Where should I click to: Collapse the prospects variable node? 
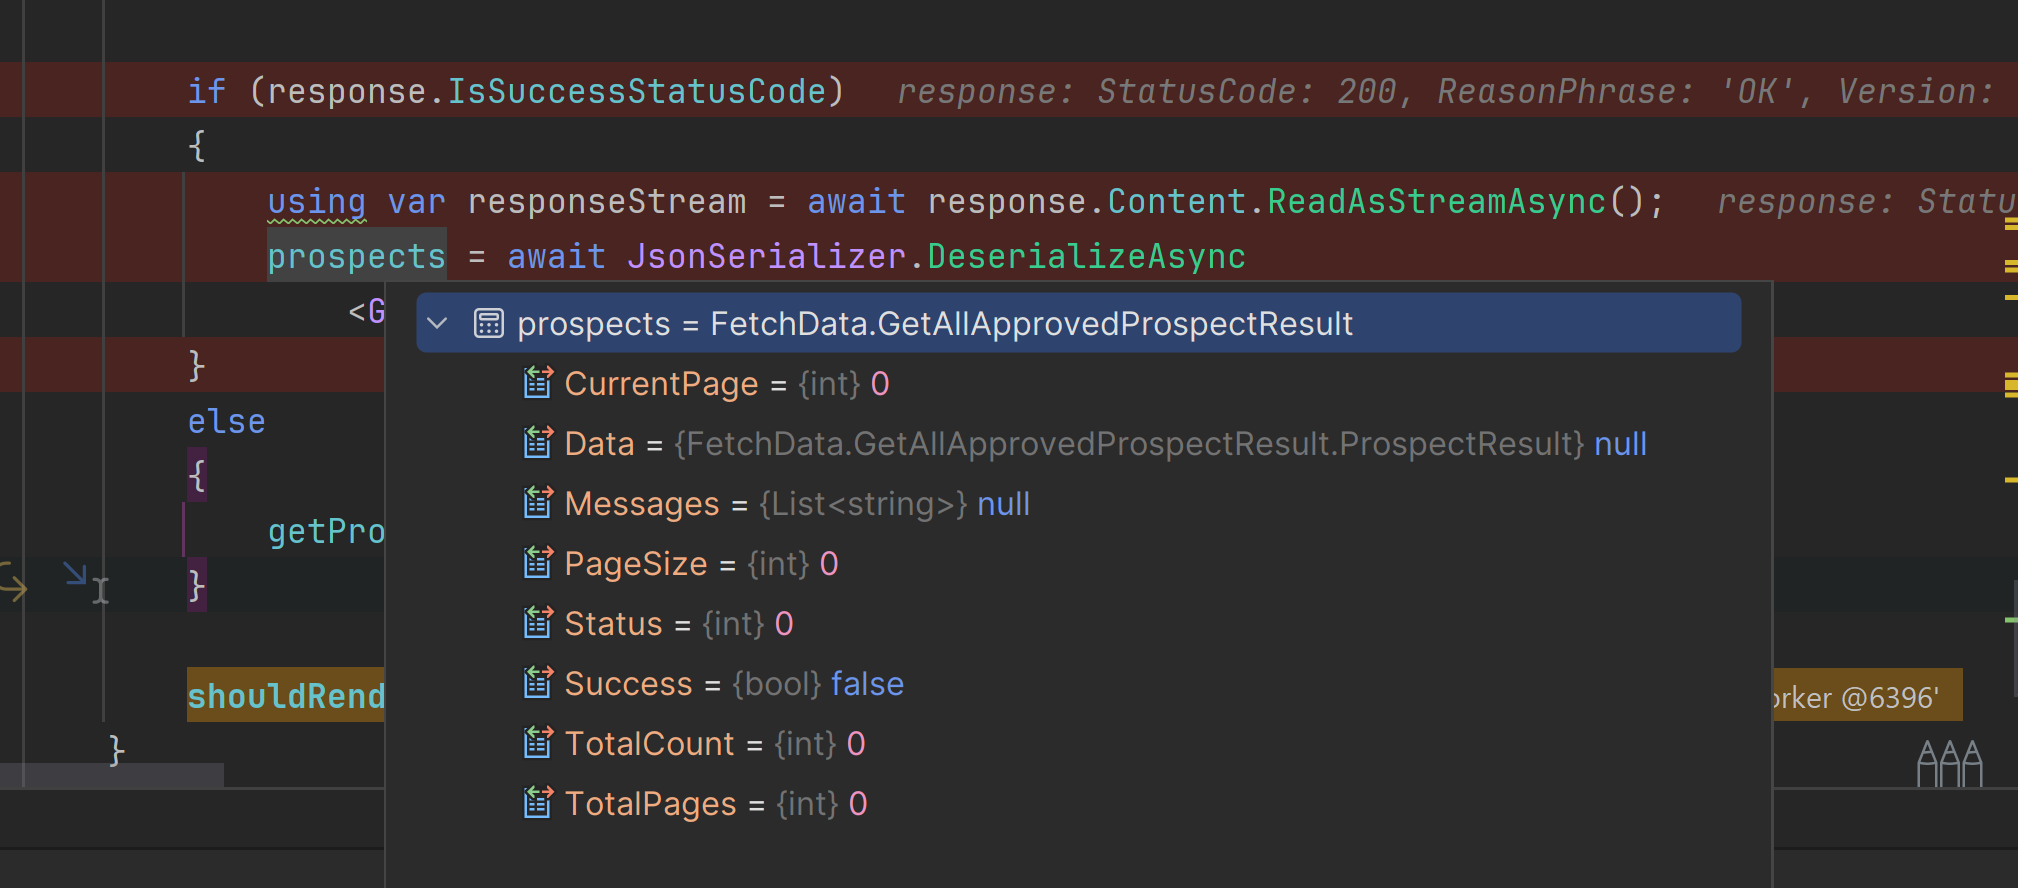(437, 323)
